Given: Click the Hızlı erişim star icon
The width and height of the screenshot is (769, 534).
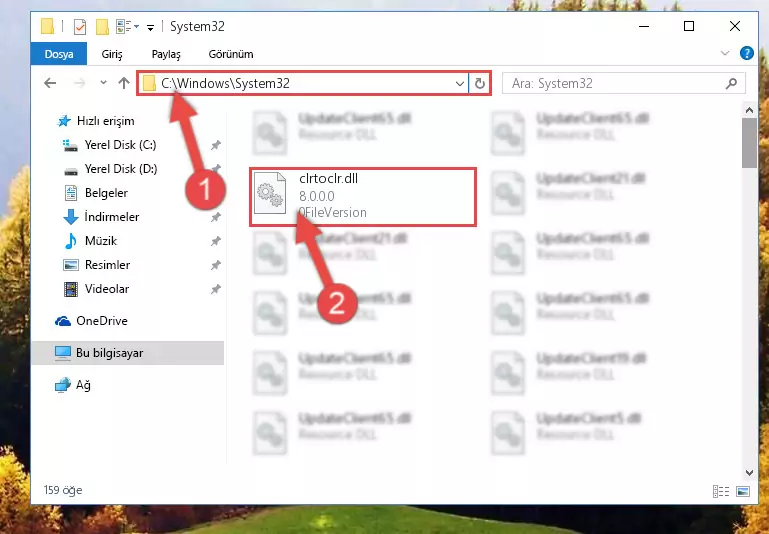Looking at the screenshot, I should 64,121.
